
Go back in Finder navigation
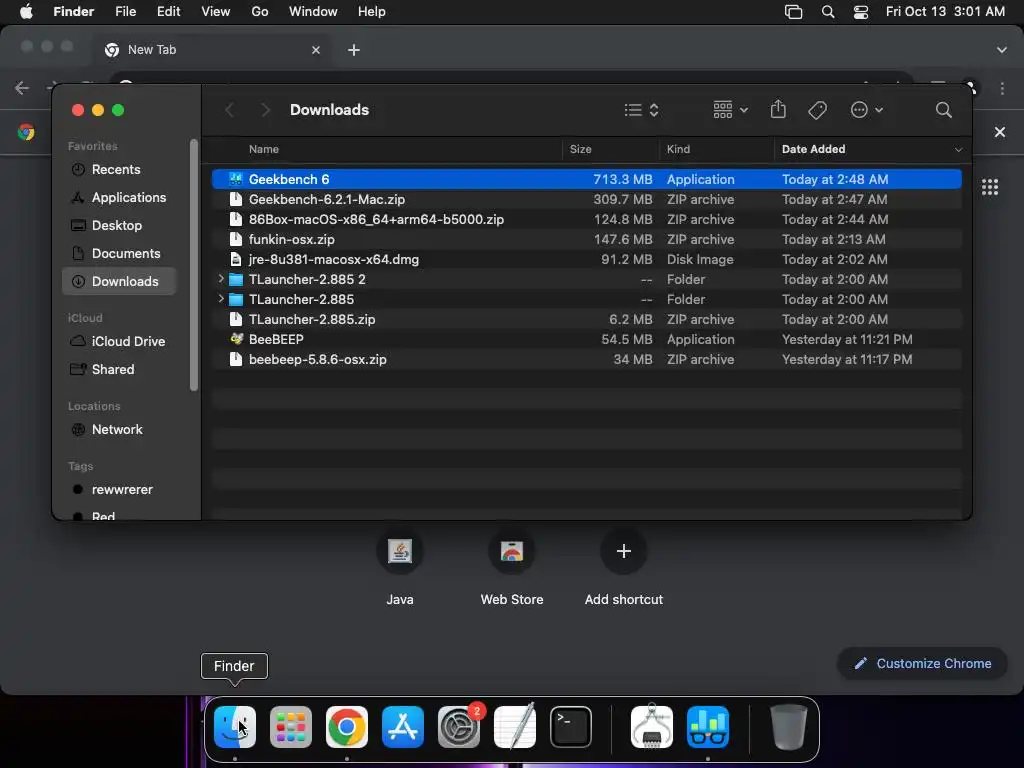(229, 110)
